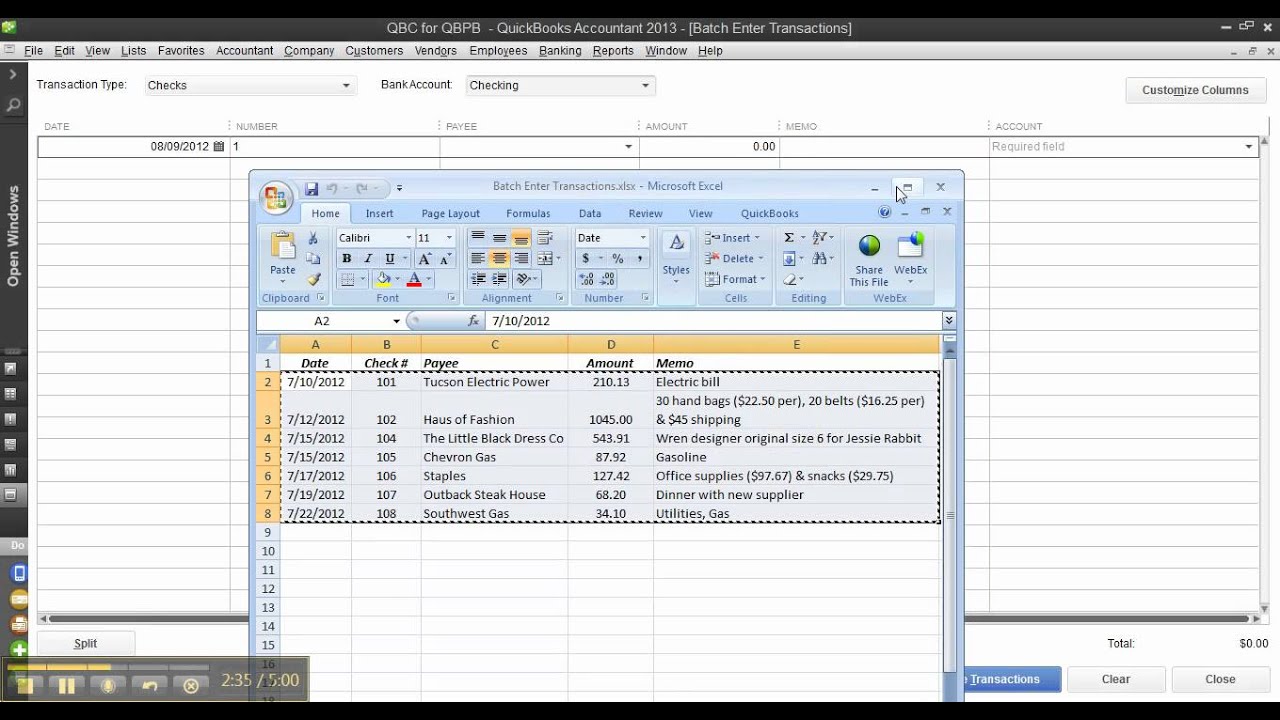Cut selection using the scissors icon
Viewport: 1280px width, 720px height.
tap(313, 238)
